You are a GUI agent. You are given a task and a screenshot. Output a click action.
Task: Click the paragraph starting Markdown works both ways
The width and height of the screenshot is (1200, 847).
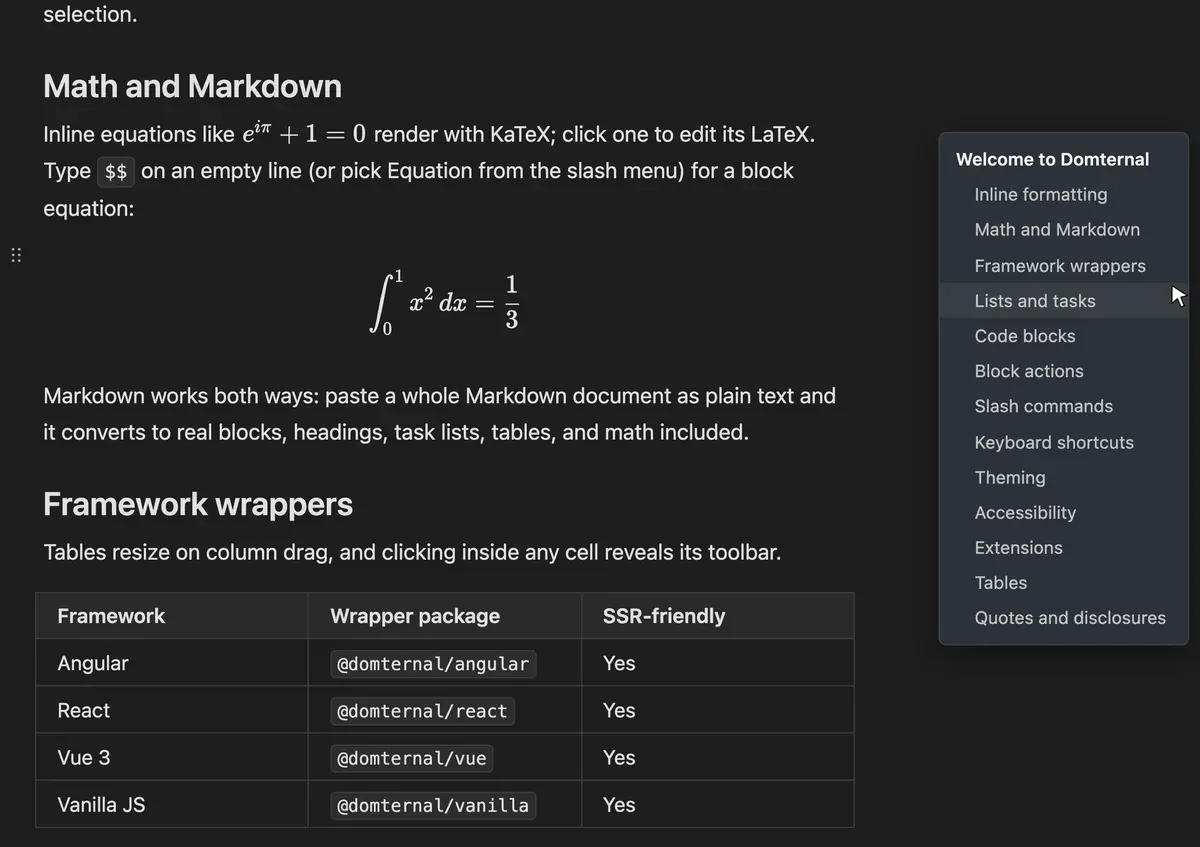[439, 414]
